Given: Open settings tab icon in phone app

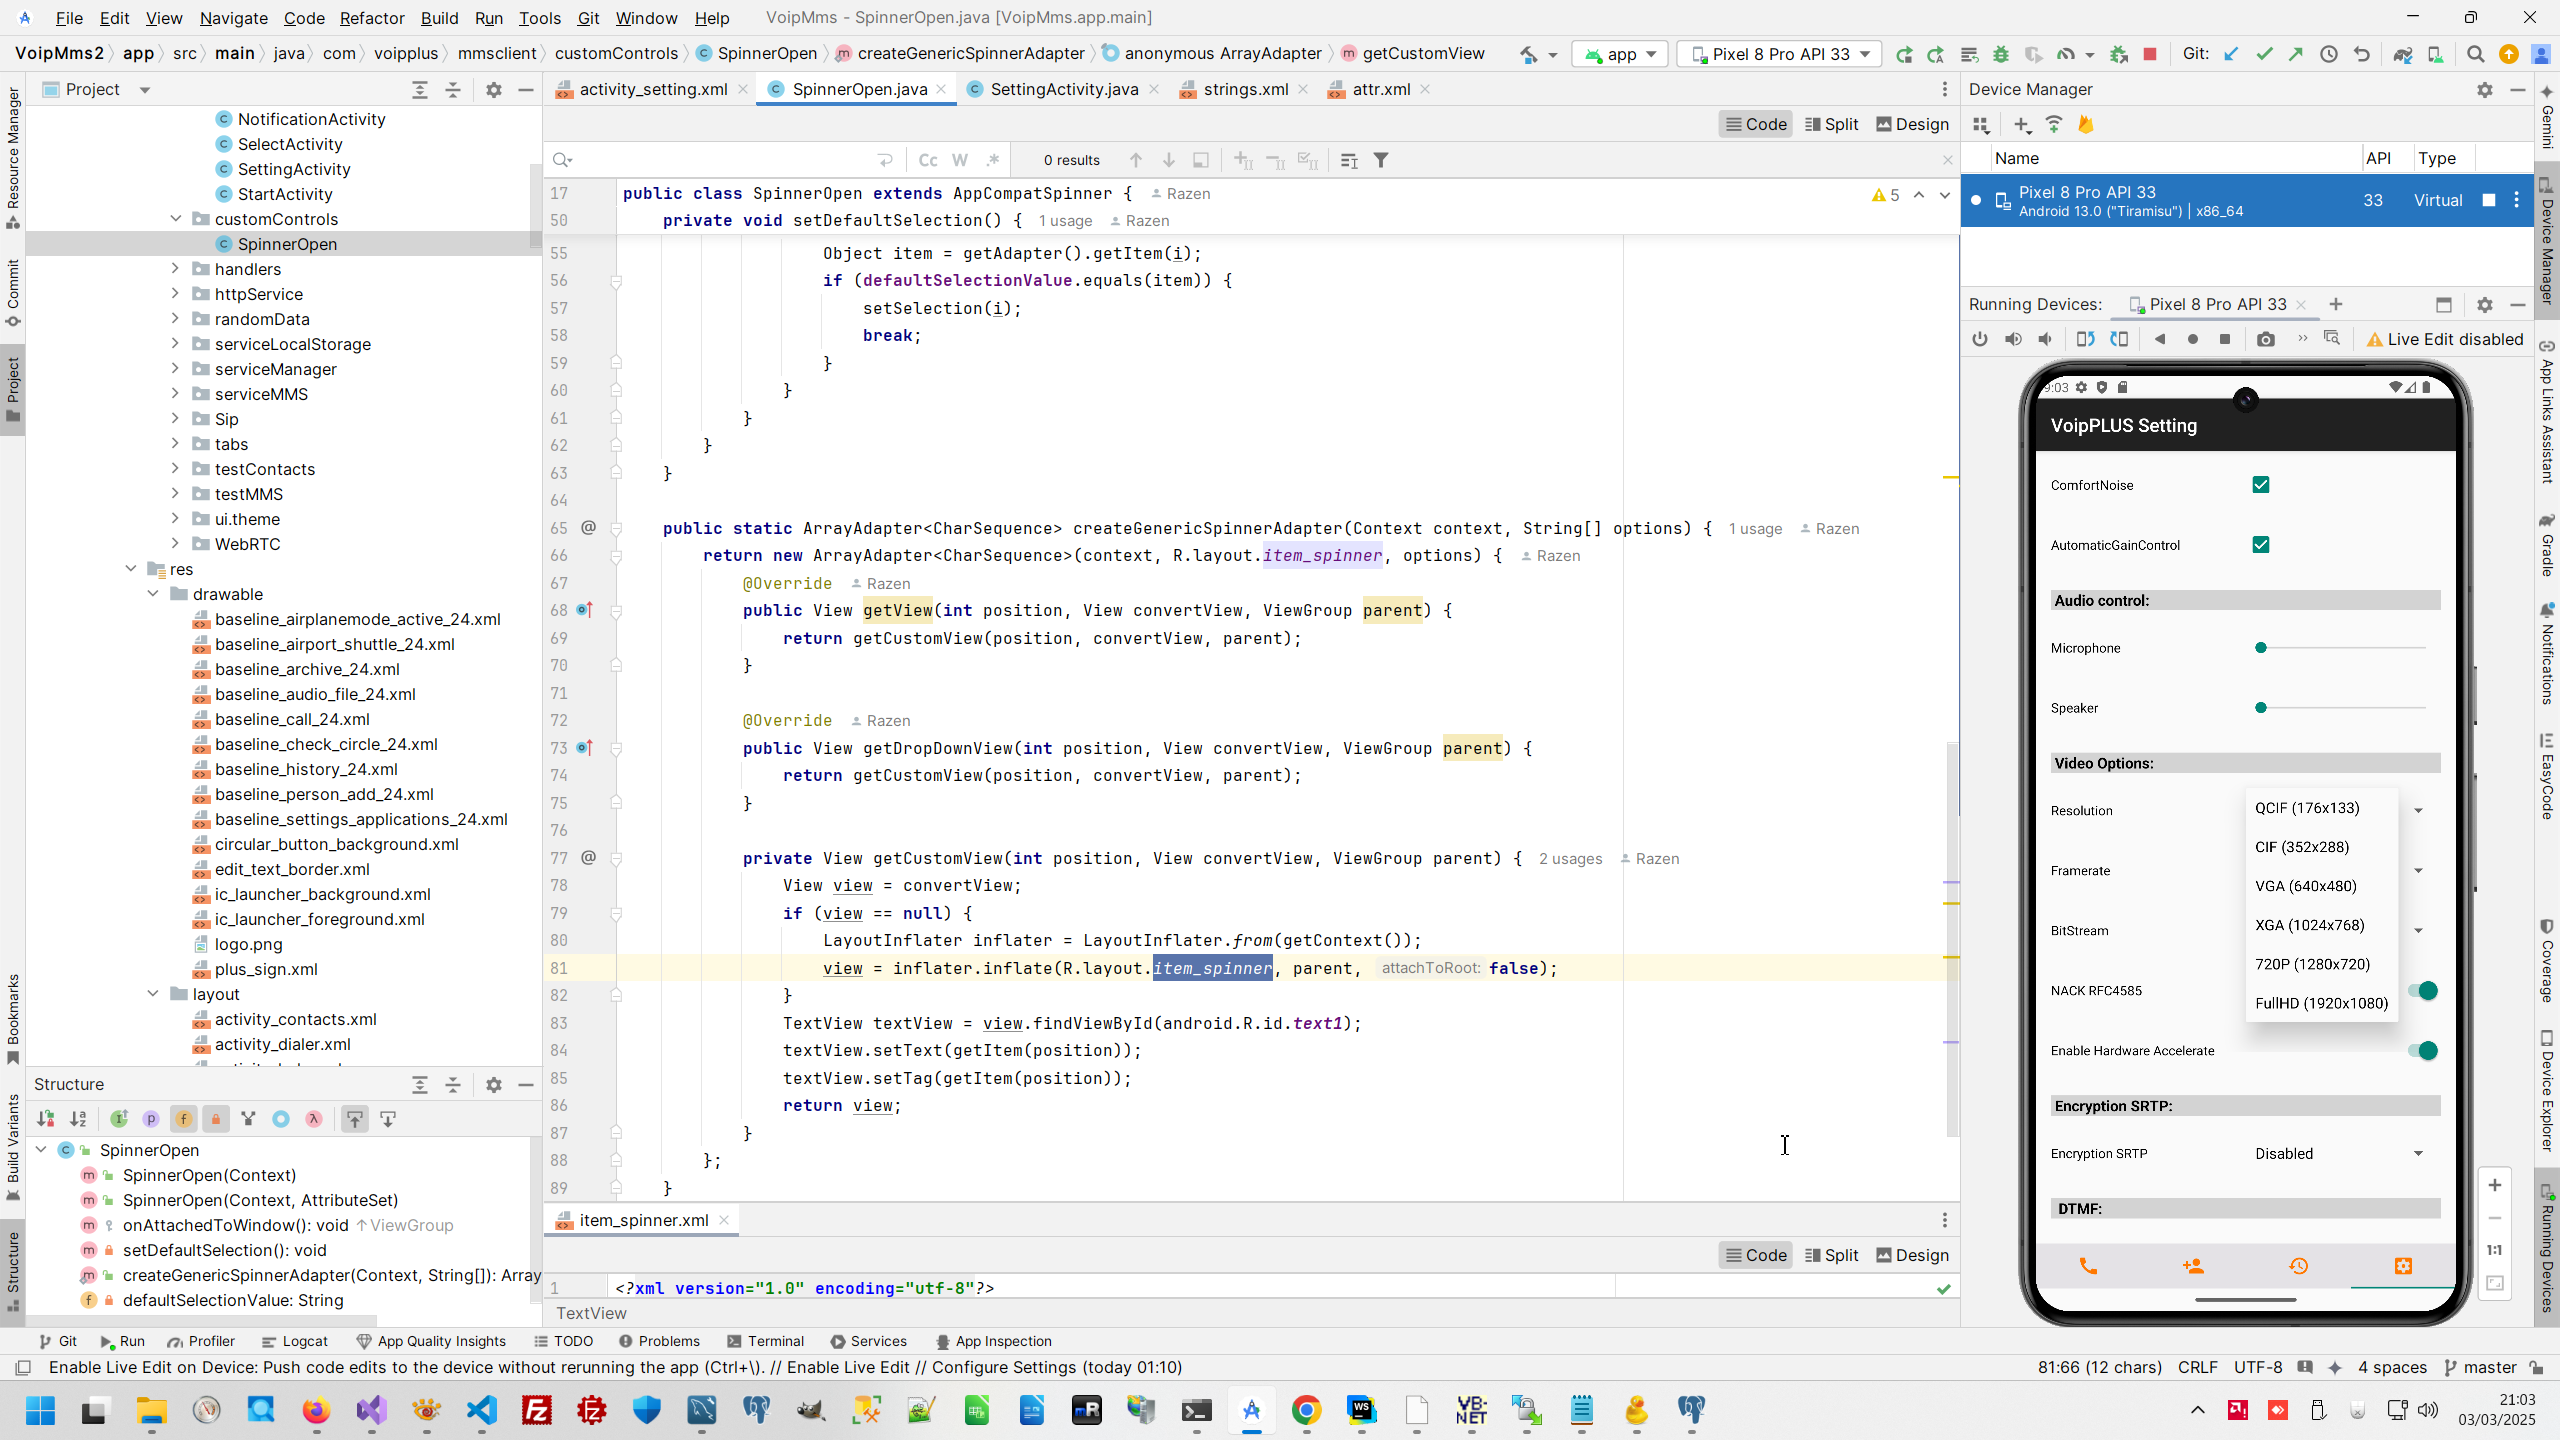Looking at the screenshot, I should (2403, 1266).
